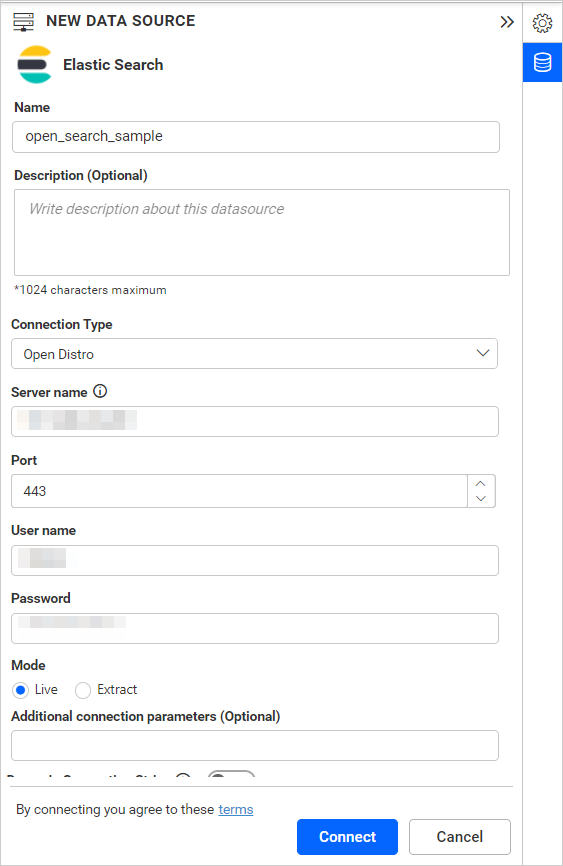The height and width of the screenshot is (866, 563).
Task: Click the Cancel button
Action: tap(460, 837)
